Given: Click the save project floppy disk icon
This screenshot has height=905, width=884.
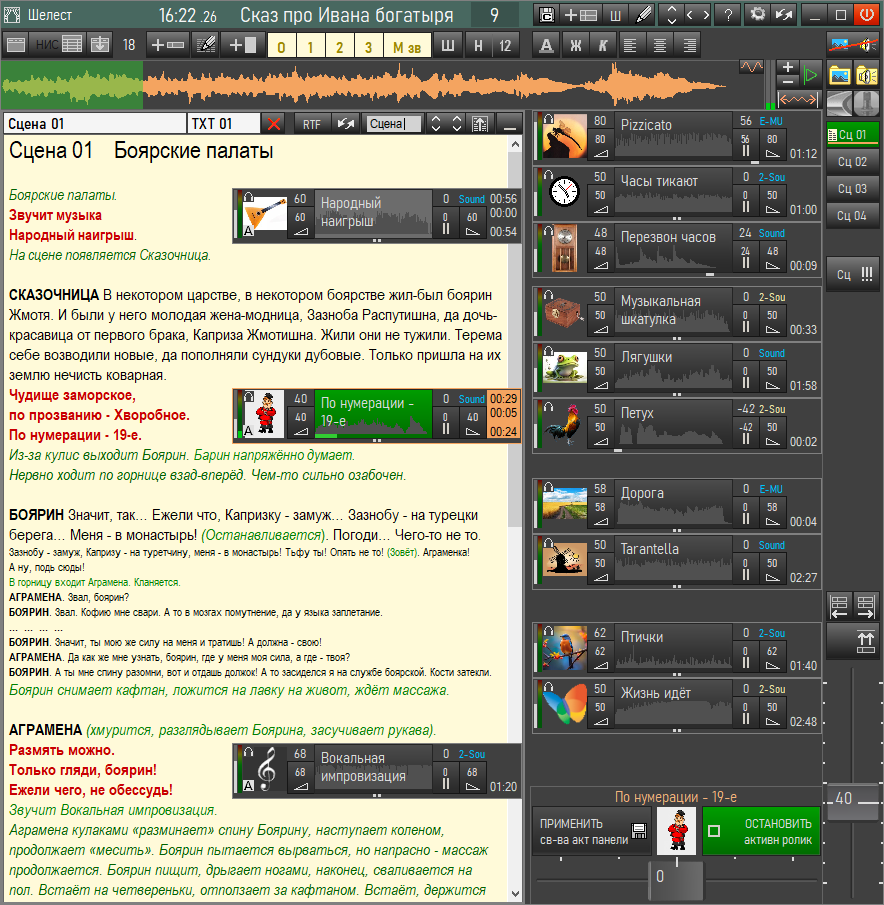Looking at the screenshot, I should click(x=546, y=15).
